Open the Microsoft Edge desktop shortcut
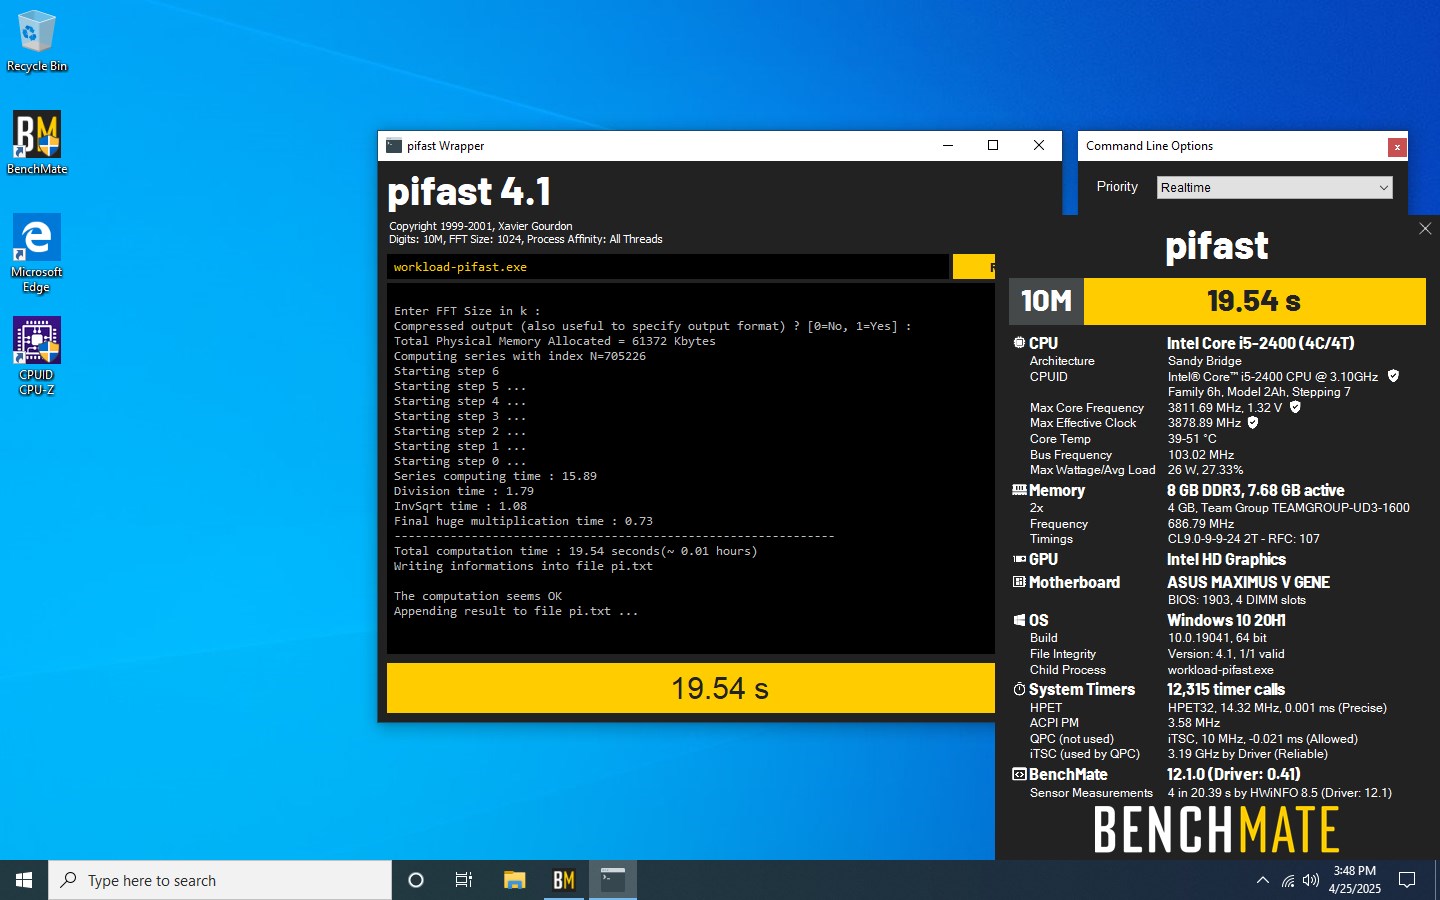The height and width of the screenshot is (900, 1440). (x=37, y=253)
